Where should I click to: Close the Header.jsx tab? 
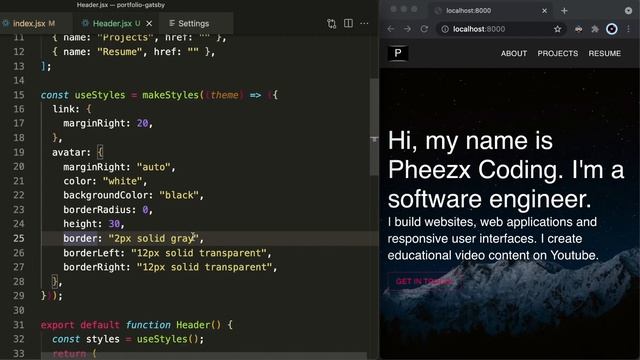coord(149,24)
